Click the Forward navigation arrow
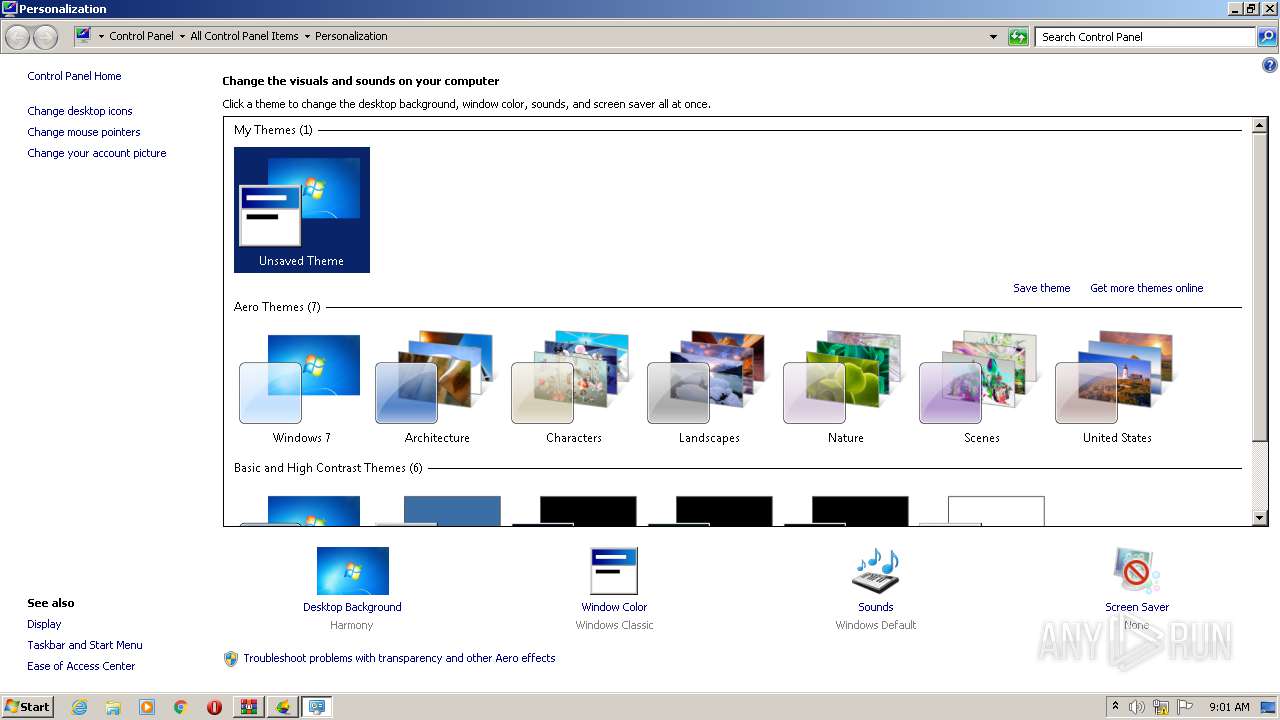This screenshot has width=1280, height=720. [45, 37]
